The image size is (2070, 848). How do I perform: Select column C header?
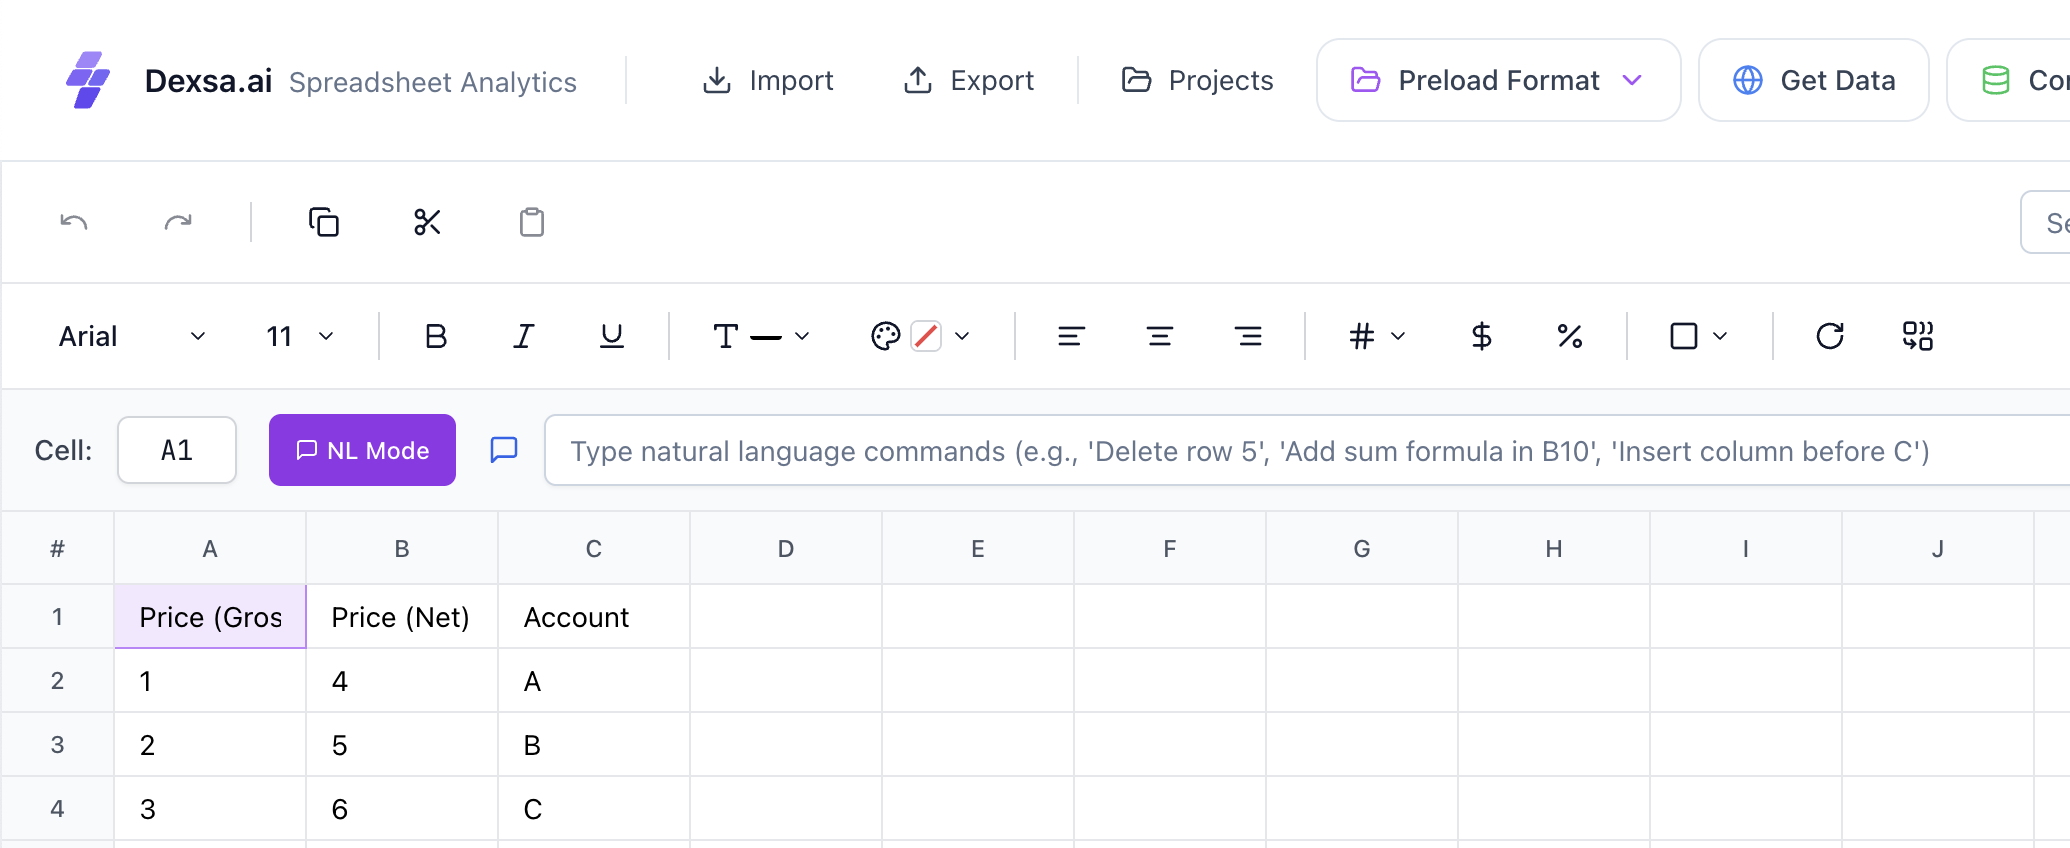click(594, 548)
